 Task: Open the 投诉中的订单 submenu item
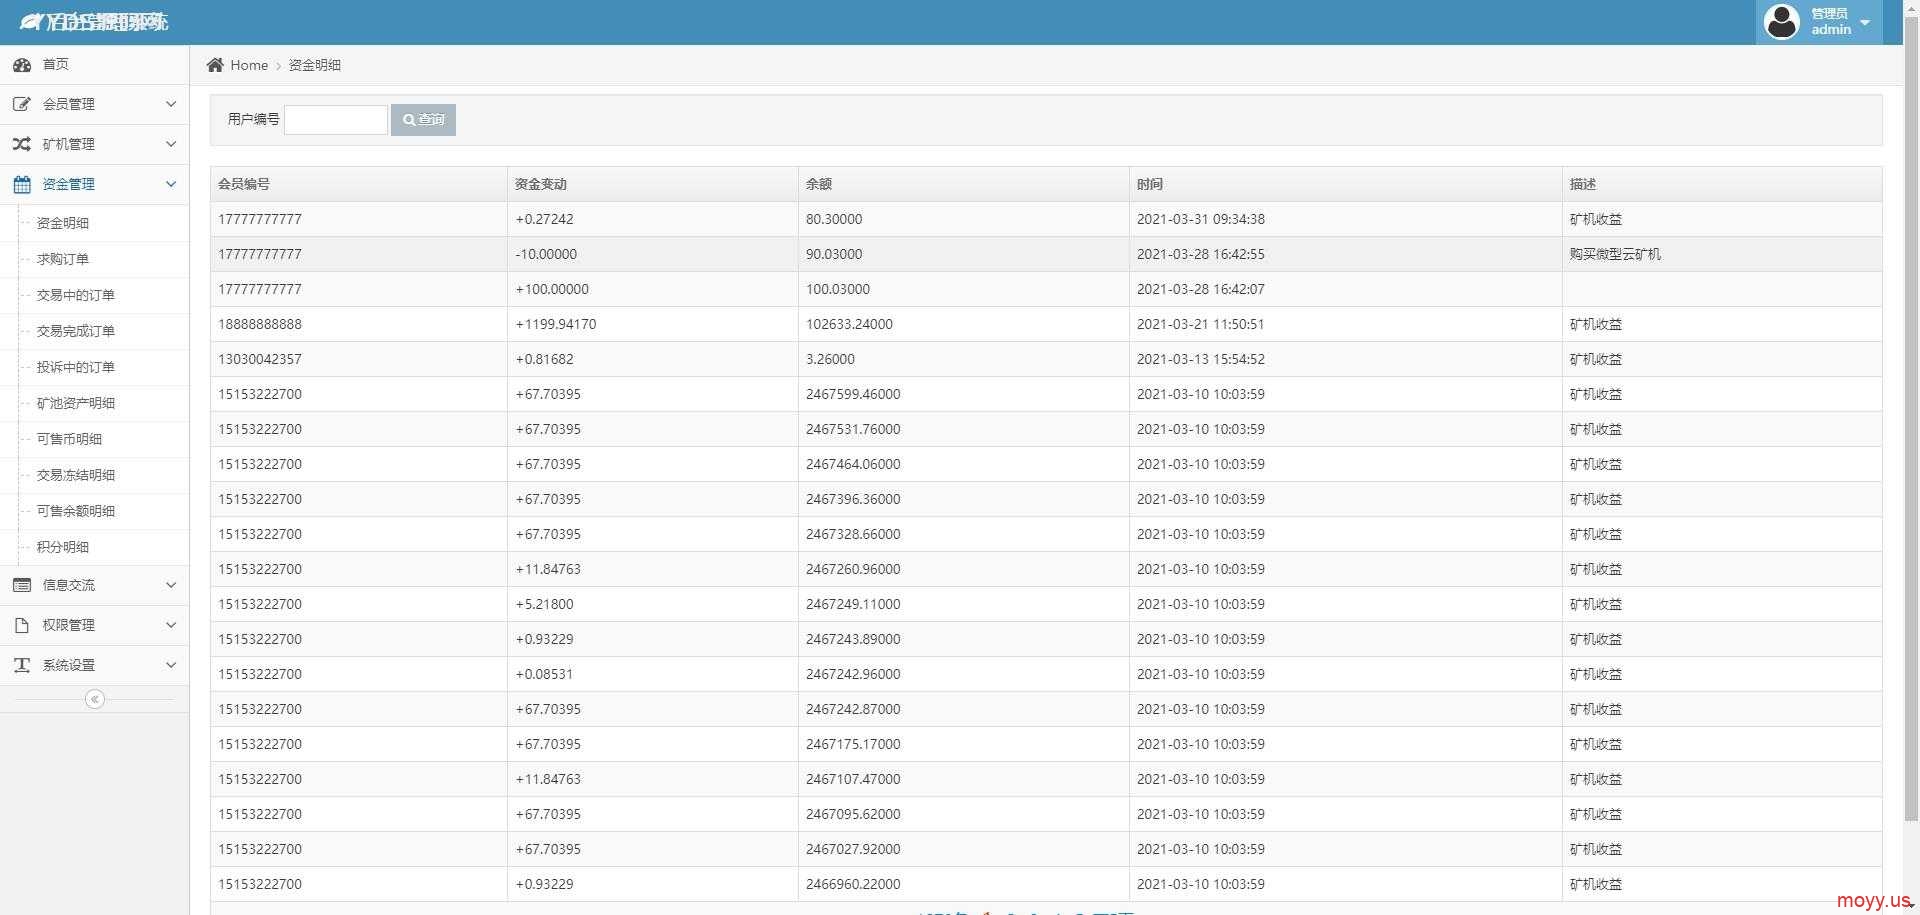pyautogui.click(x=76, y=367)
